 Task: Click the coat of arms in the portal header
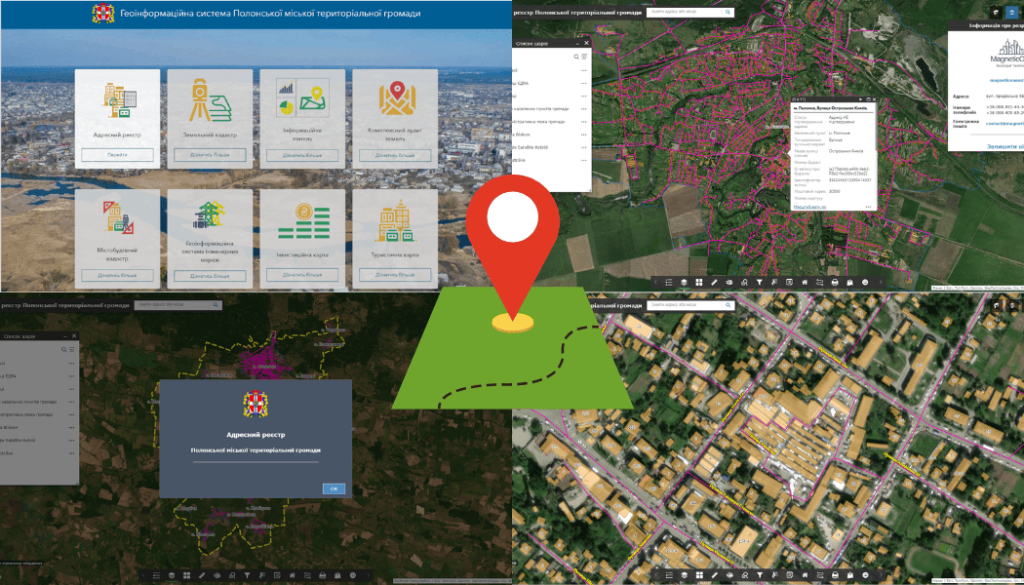(103, 14)
